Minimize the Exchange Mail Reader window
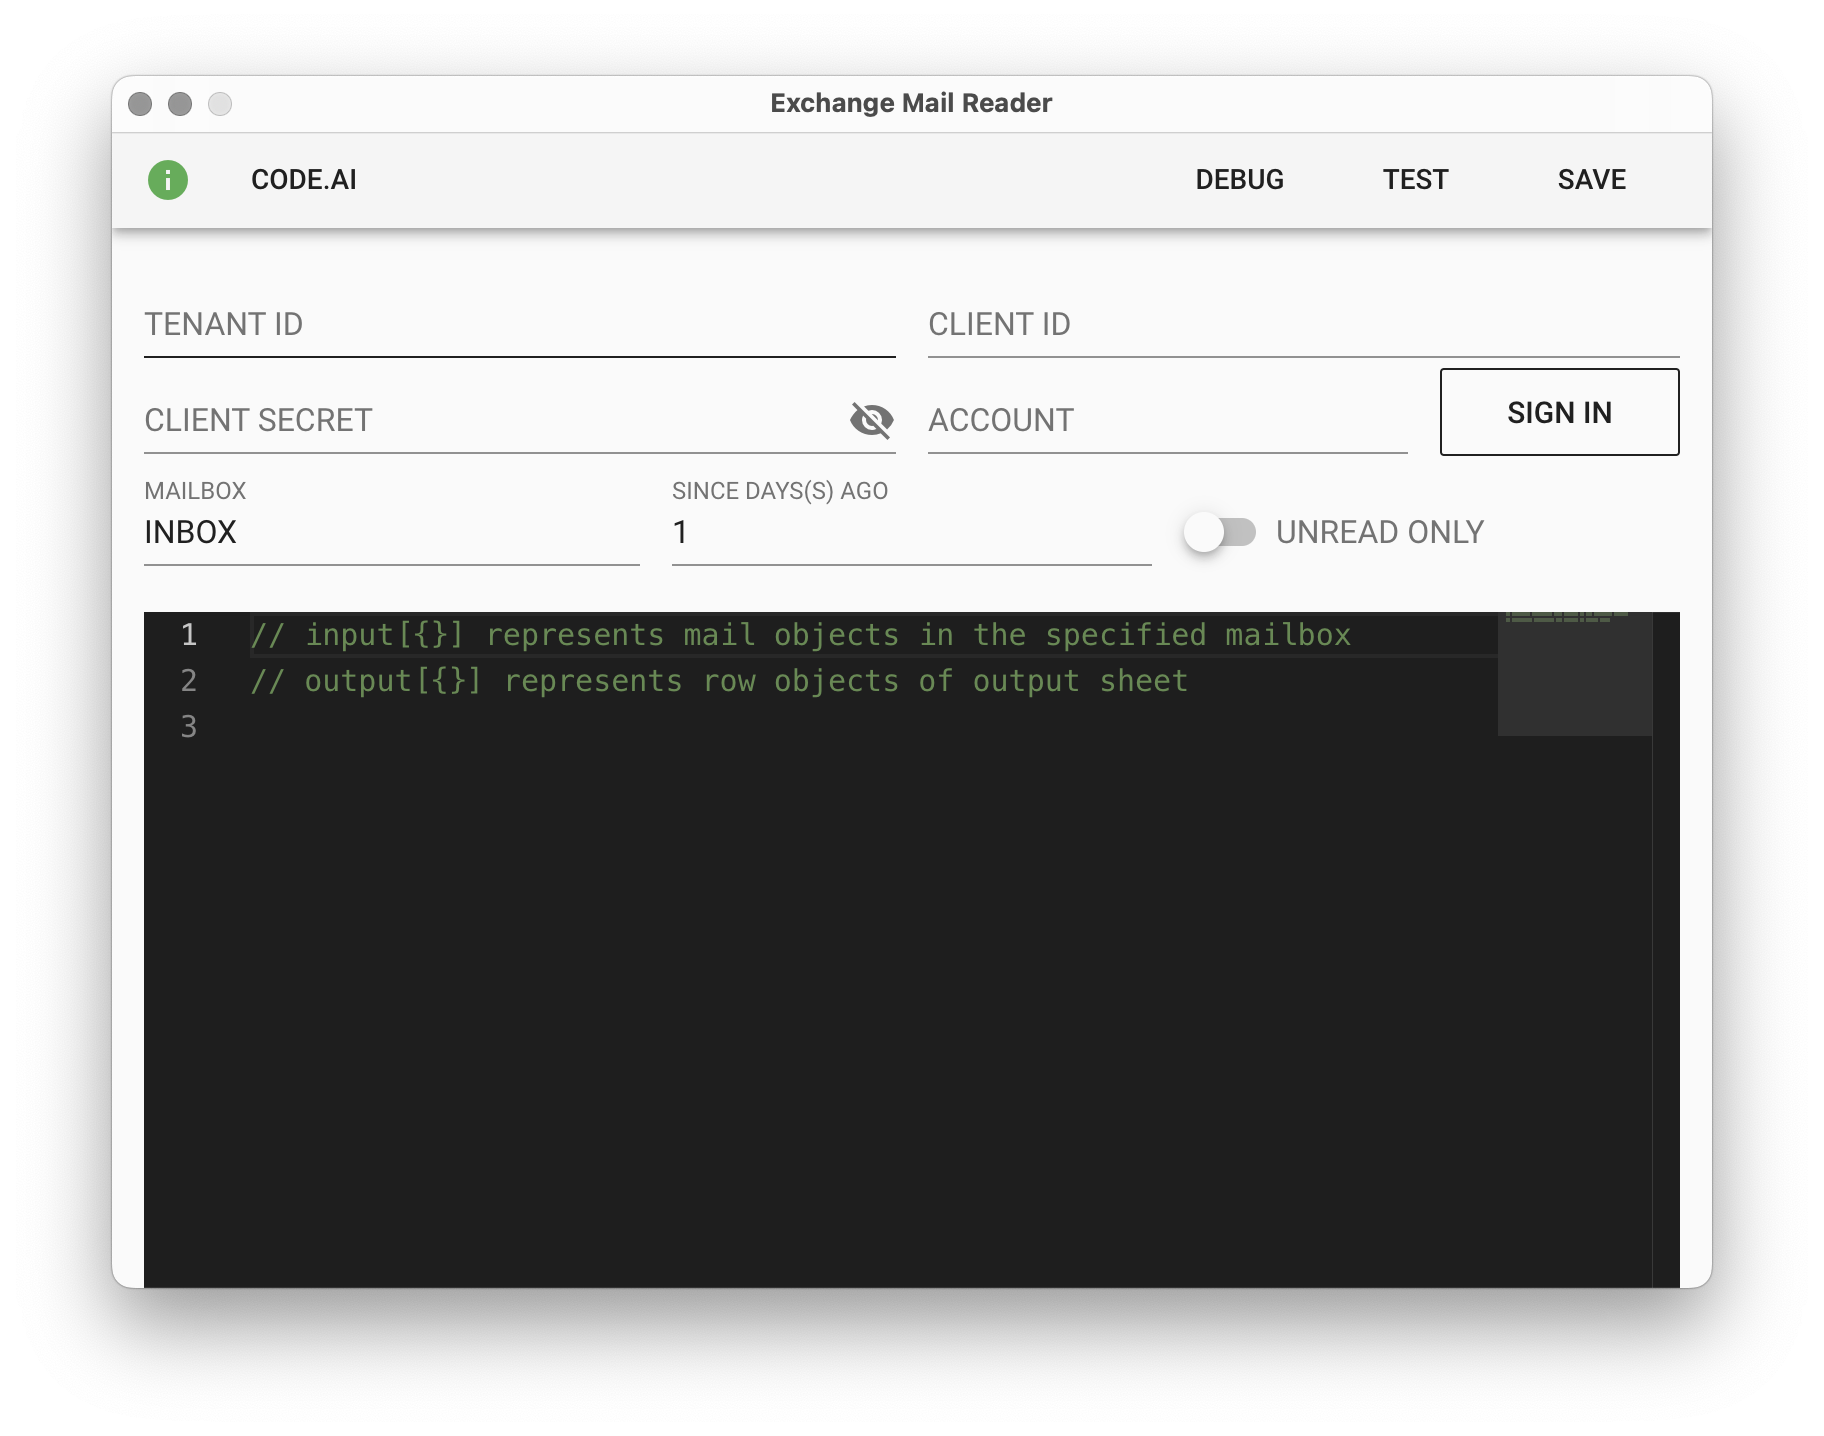The image size is (1824, 1436). 180,104
